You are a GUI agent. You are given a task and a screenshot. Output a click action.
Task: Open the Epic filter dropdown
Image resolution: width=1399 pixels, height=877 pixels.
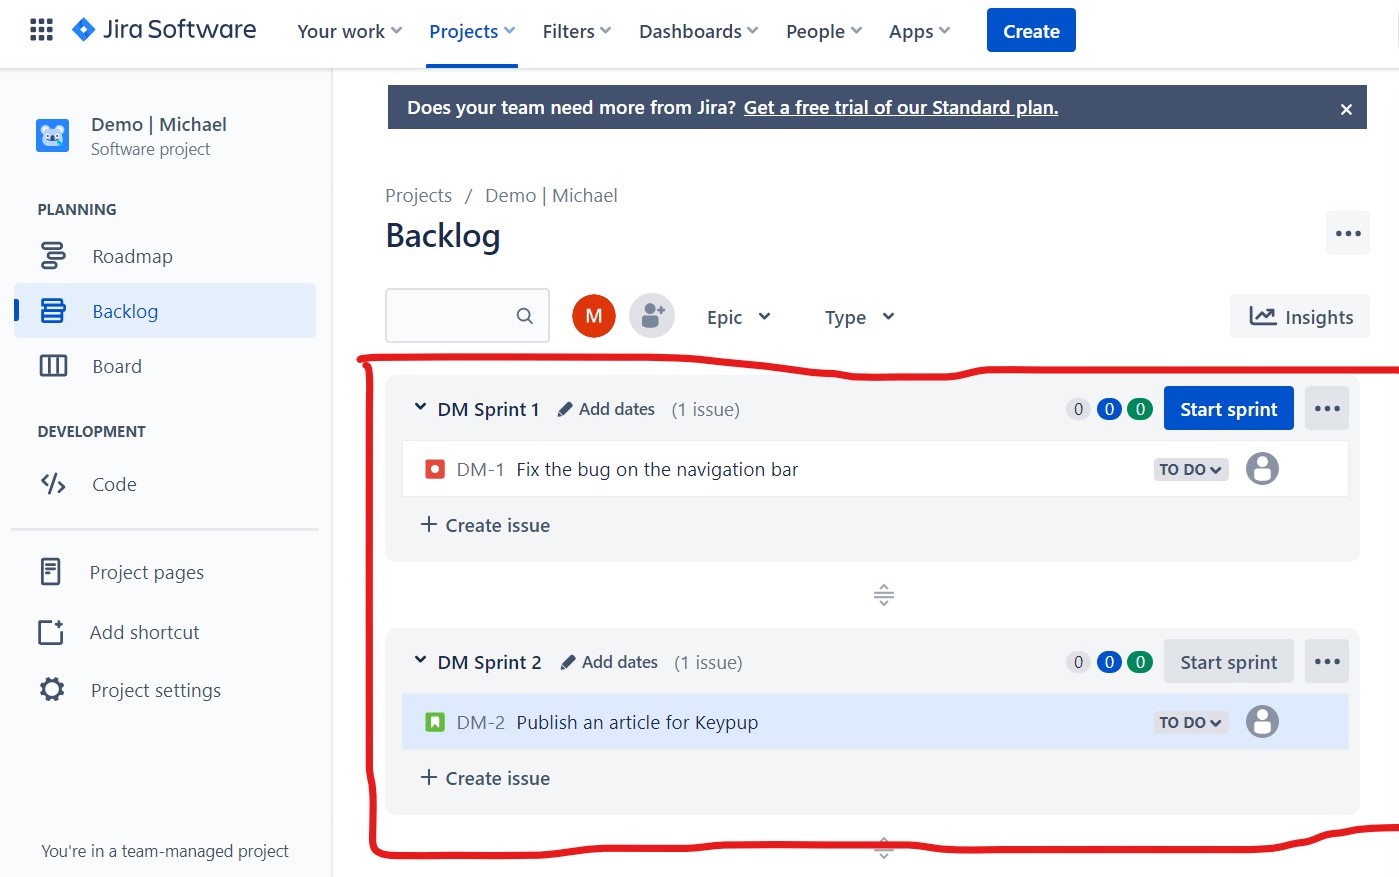[738, 317]
